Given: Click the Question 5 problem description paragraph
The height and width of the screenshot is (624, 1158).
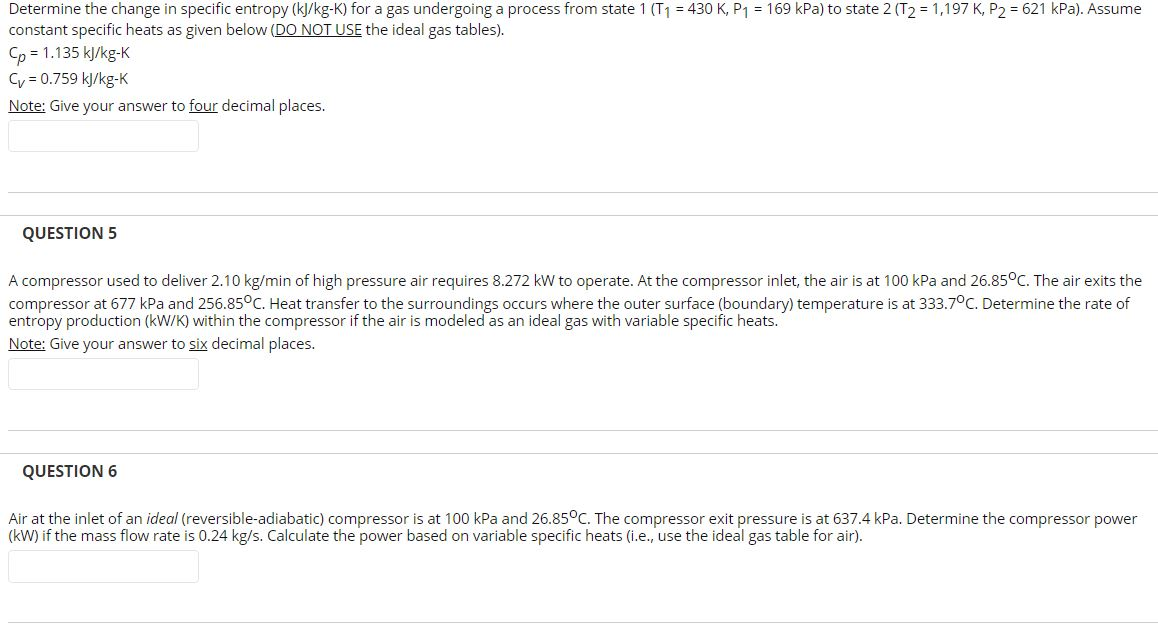Looking at the screenshot, I should point(570,300).
